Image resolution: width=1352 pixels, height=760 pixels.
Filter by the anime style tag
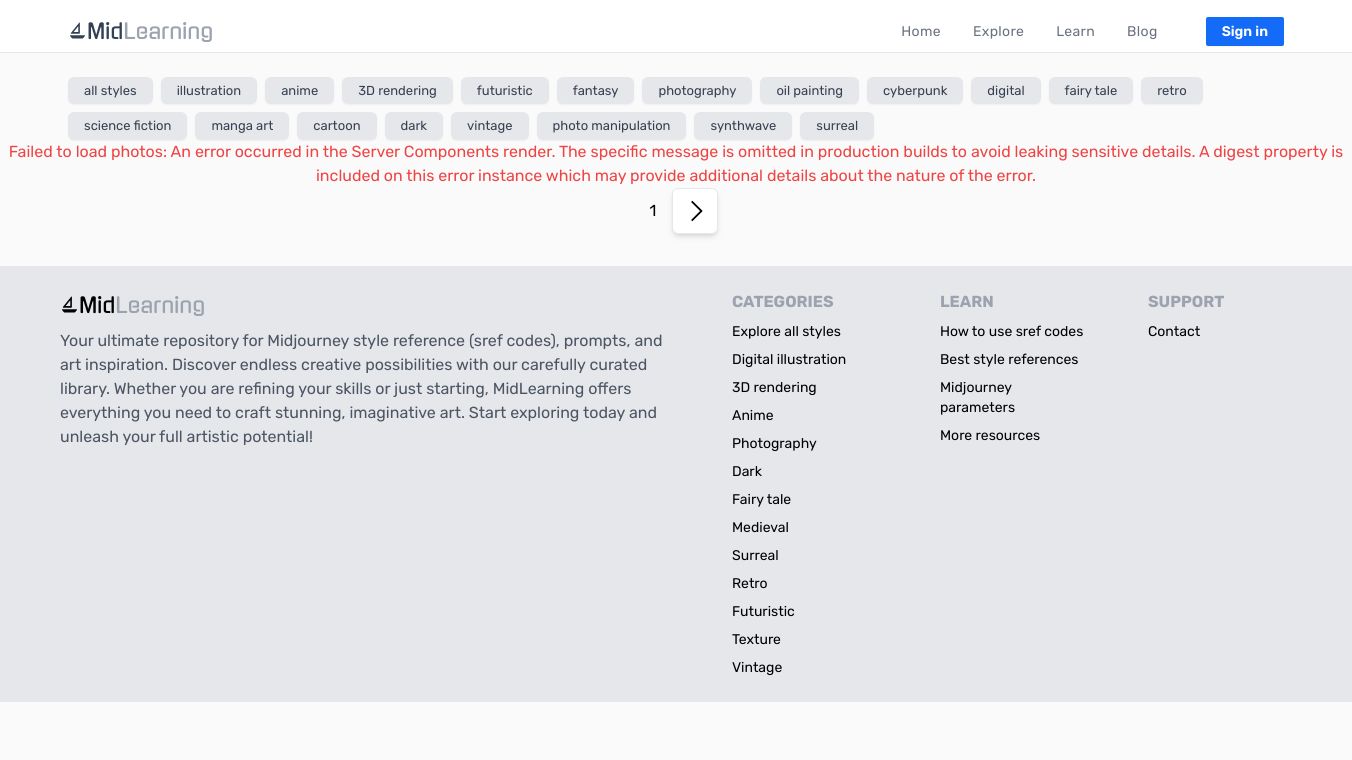click(x=299, y=91)
